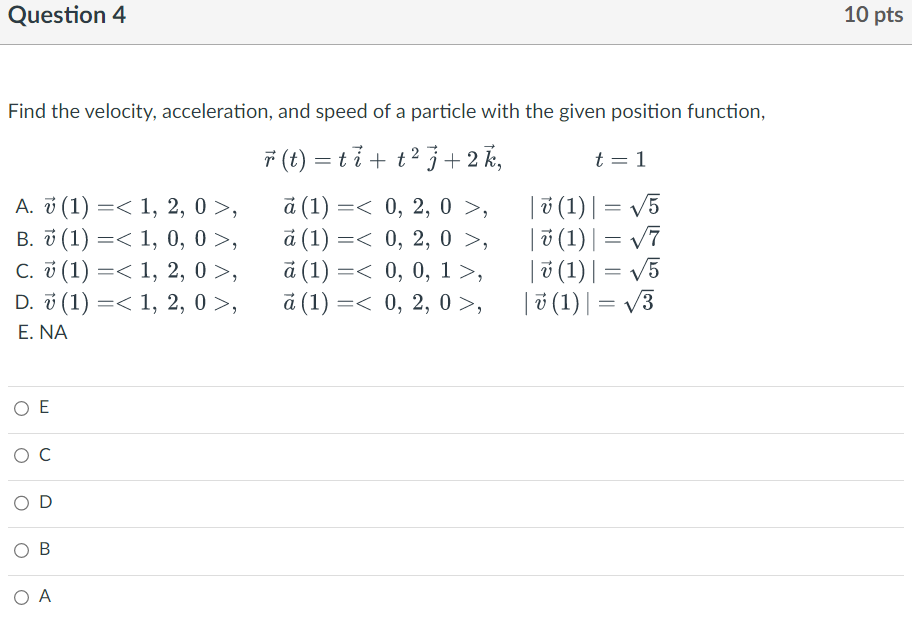Click the Question 4 header
Screen dimensions: 912x635
click(x=66, y=15)
